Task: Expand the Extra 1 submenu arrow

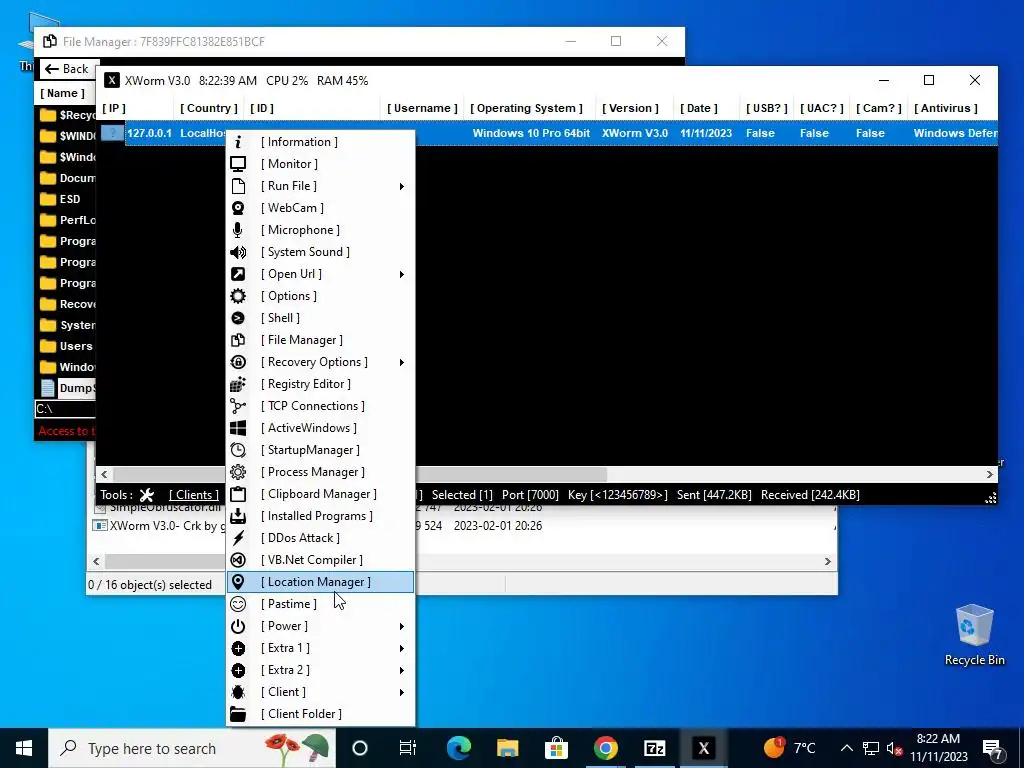Action: click(x=402, y=648)
